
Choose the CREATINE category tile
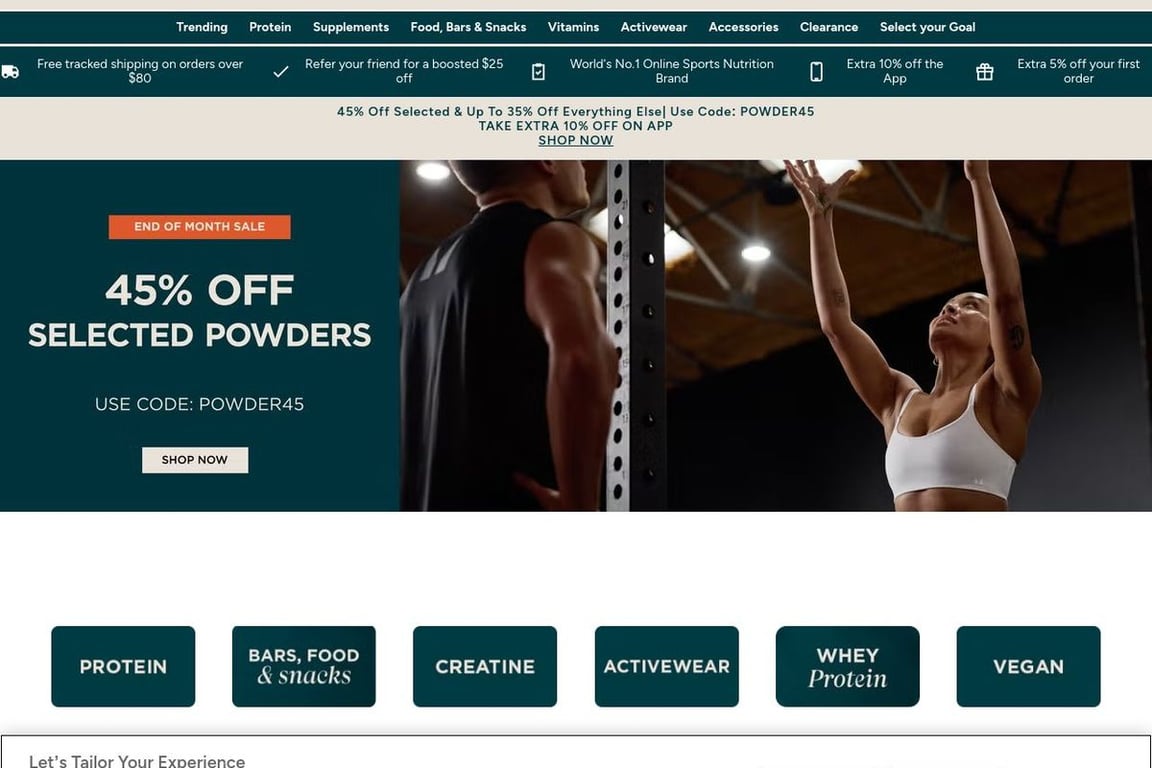(485, 667)
